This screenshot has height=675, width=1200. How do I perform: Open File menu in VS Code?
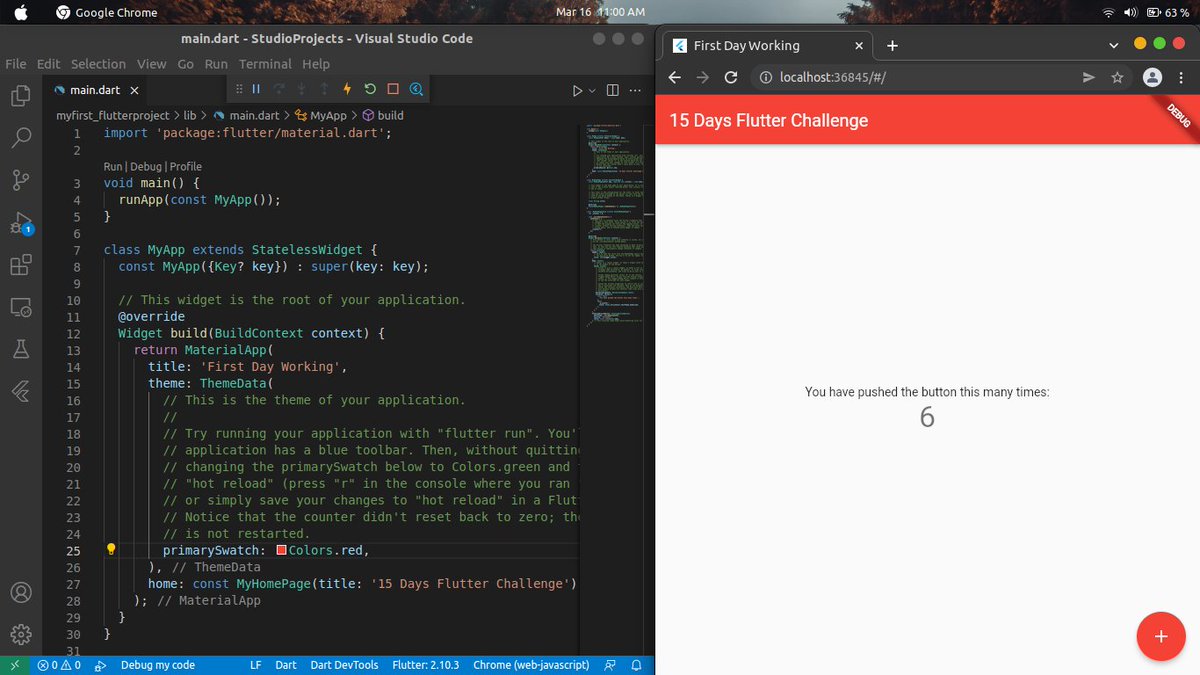click(16, 64)
